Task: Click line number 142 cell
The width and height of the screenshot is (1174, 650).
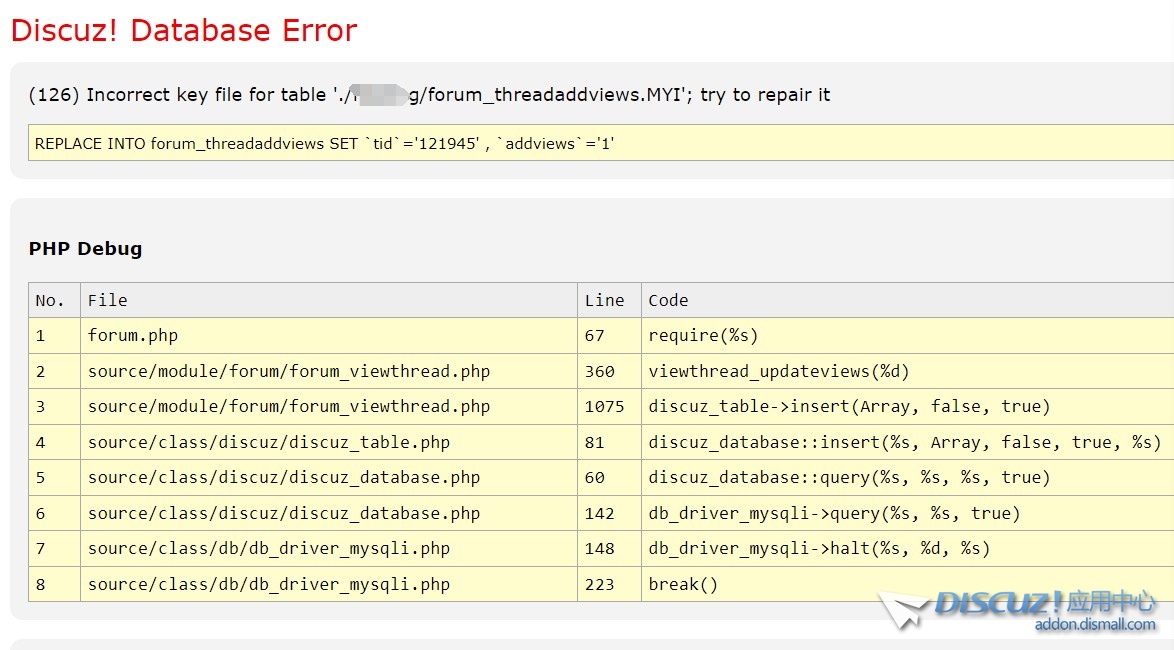Action: tap(599, 514)
